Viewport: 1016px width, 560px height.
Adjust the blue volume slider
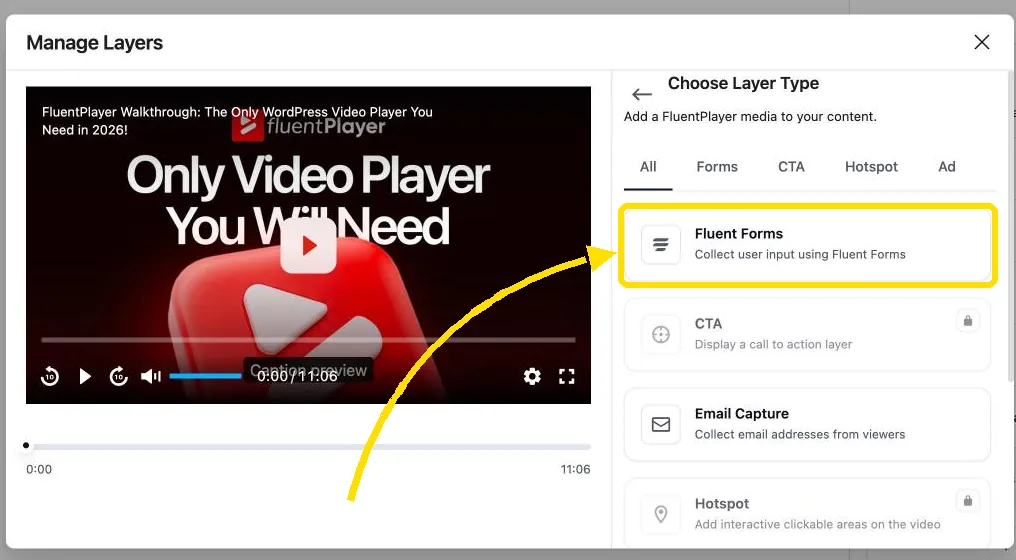click(205, 376)
